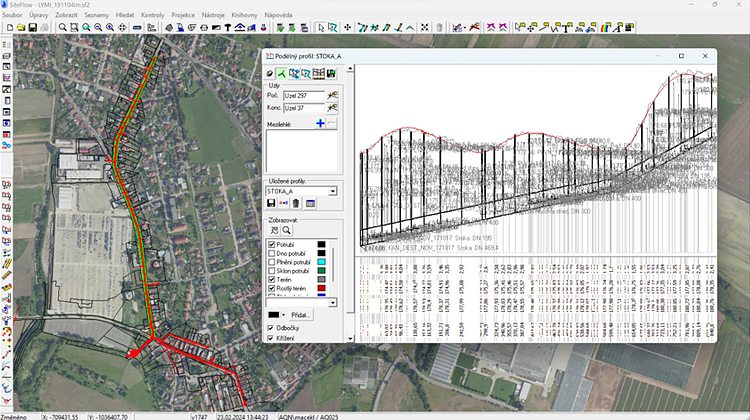This screenshot has height=420, width=750.
Task: Open the dropdown below the display list
Action: tap(332, 302)
